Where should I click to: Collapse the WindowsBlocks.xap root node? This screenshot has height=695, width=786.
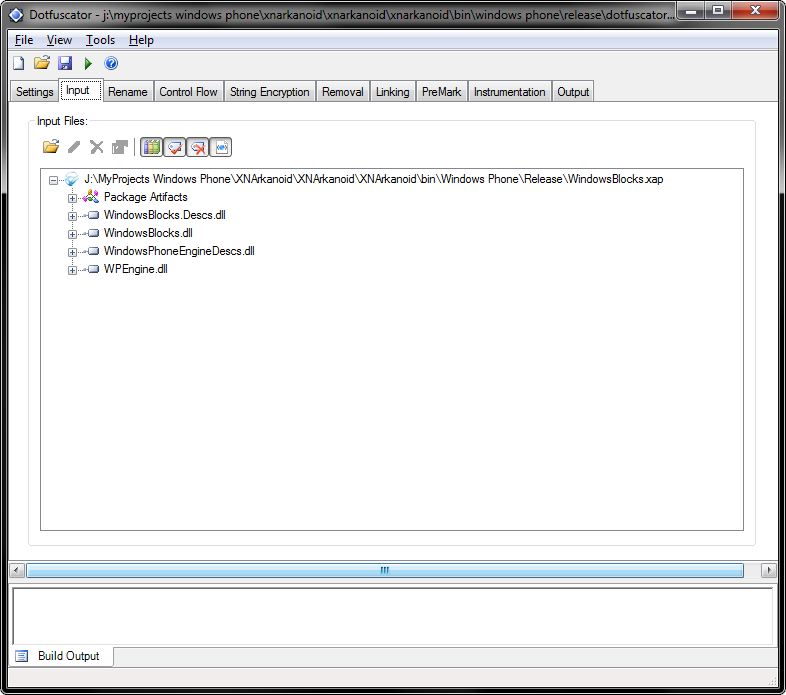coord(53,180)
